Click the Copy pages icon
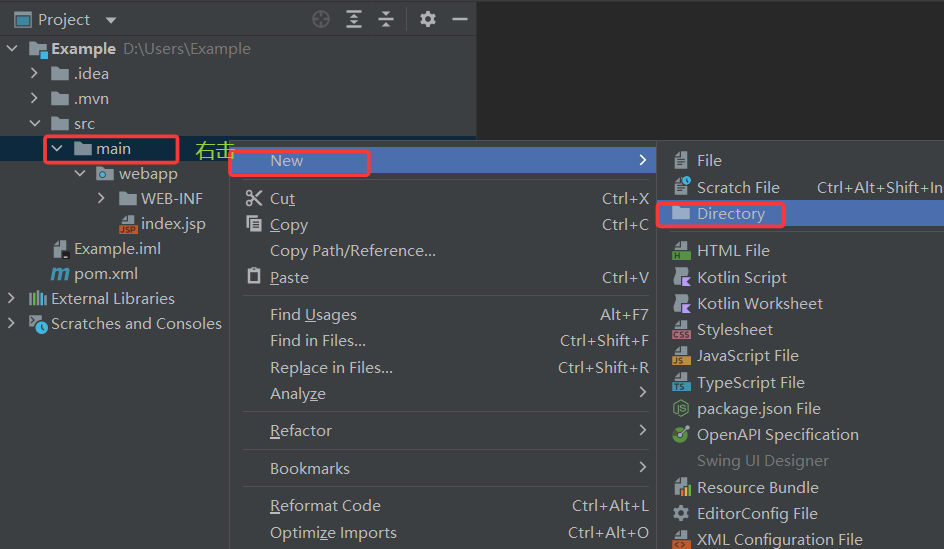This screenshot has height=549, width=944. [254, 224]
